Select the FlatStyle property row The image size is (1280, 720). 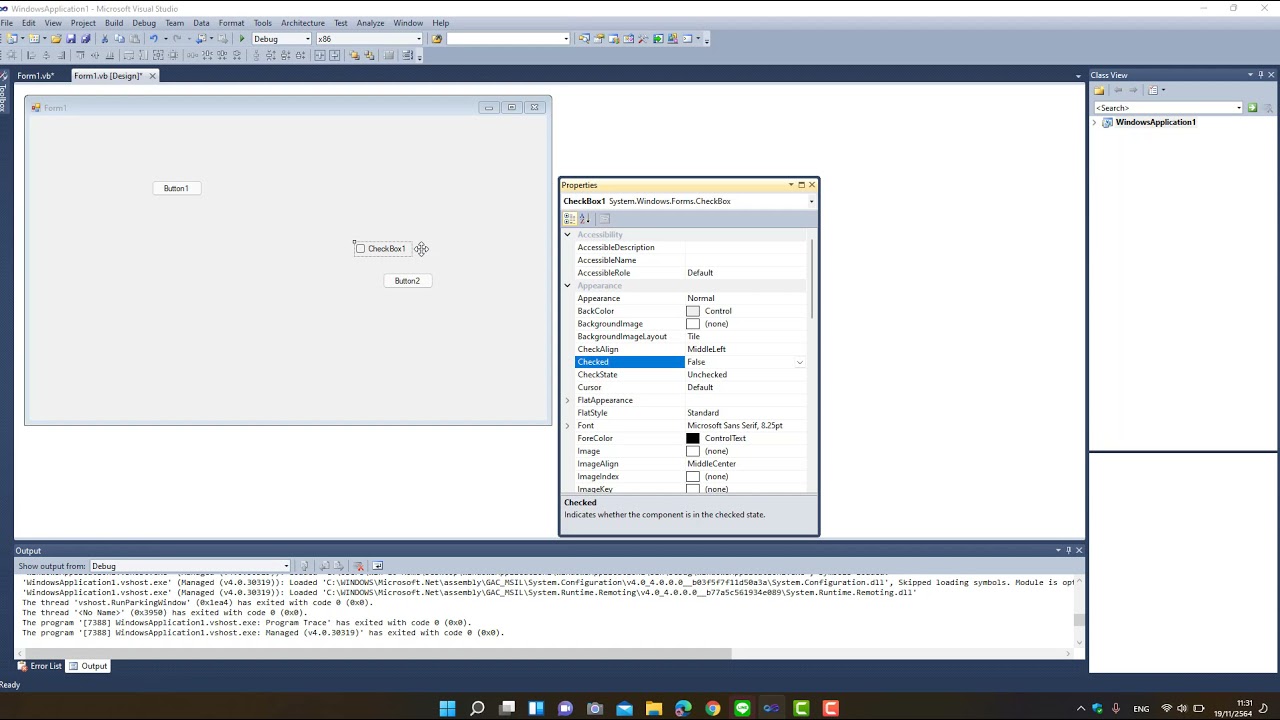pyautogui.click(x=691, y=413)
